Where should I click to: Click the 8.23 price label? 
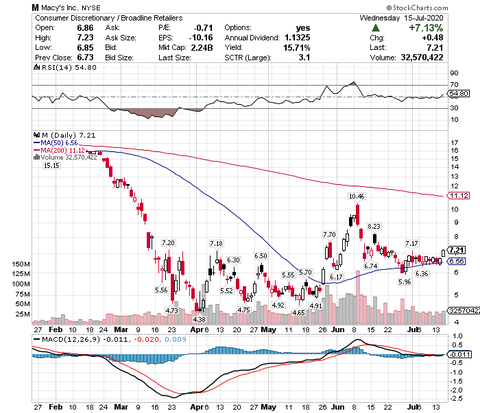[374, 226]
